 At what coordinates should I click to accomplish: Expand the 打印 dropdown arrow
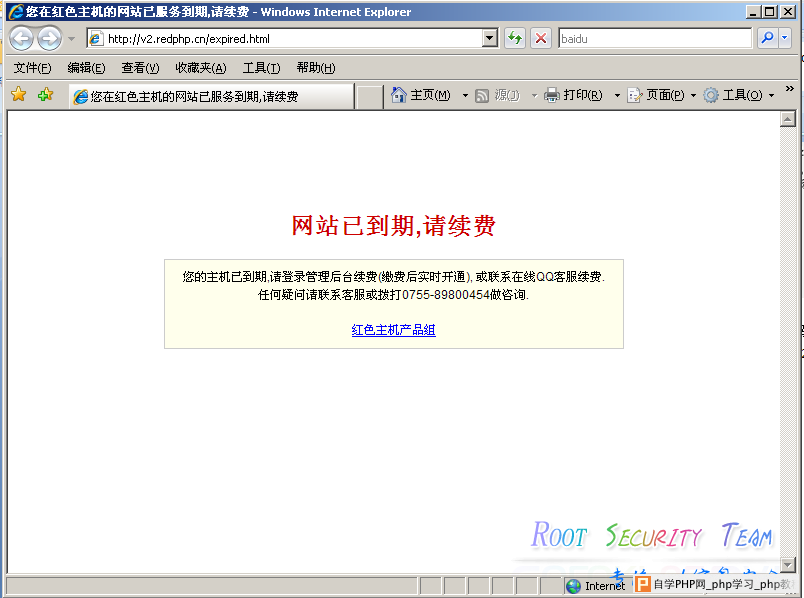pyautogui.click(x=617, y=95)
